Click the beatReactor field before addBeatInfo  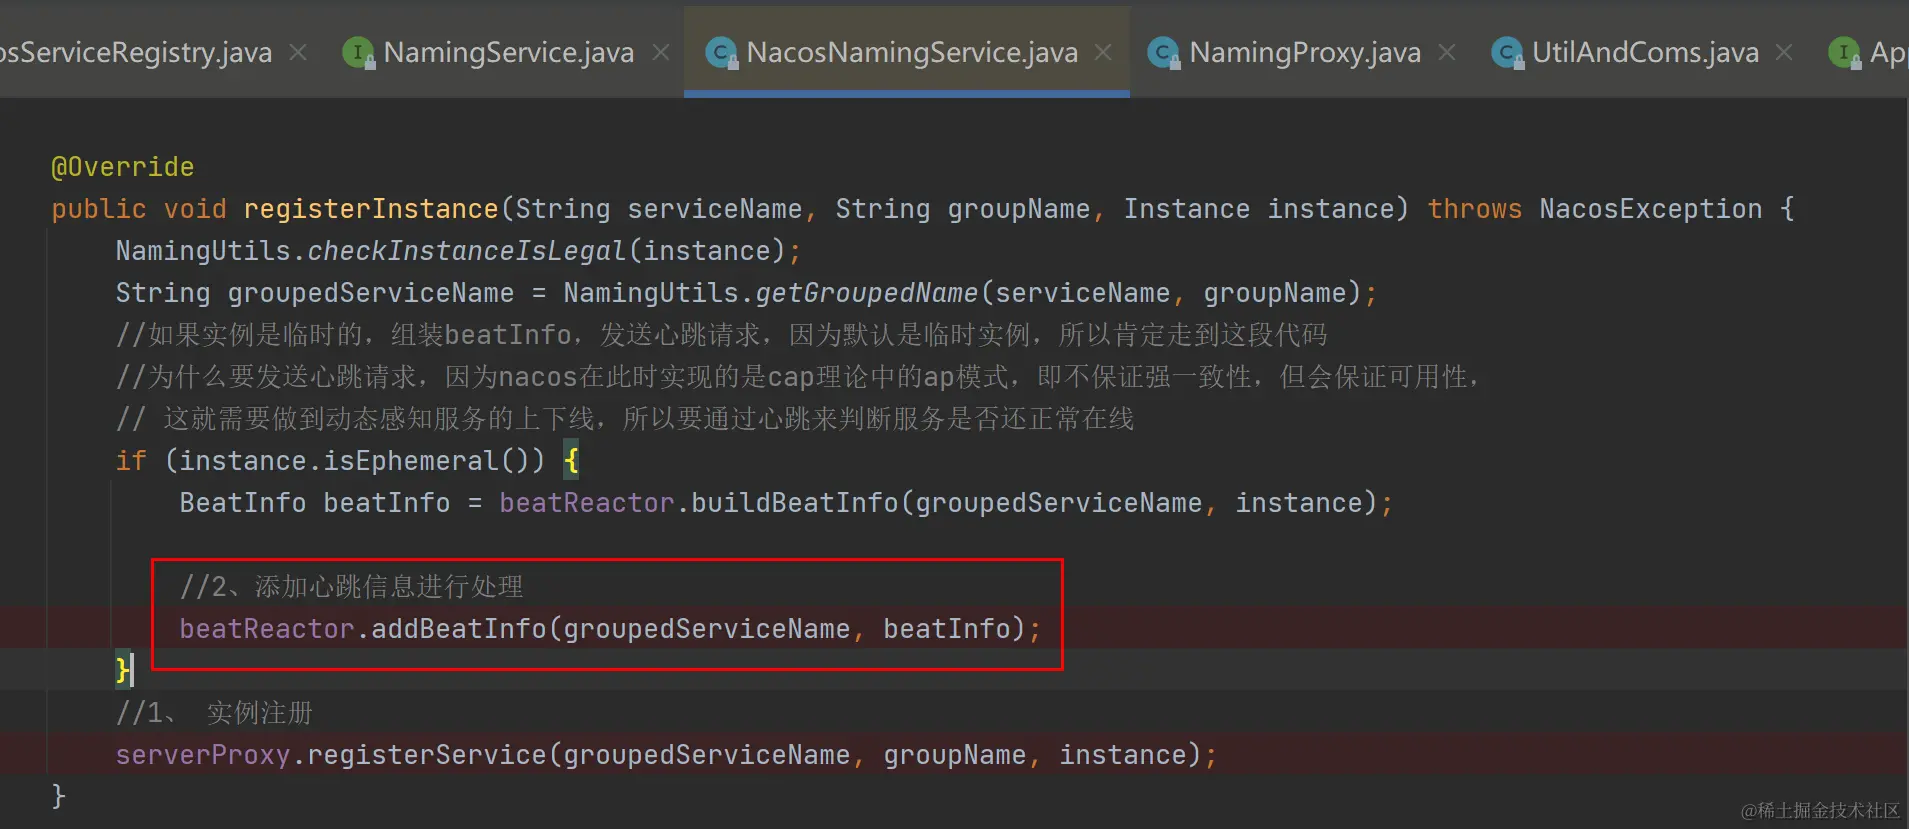point(267,629)
